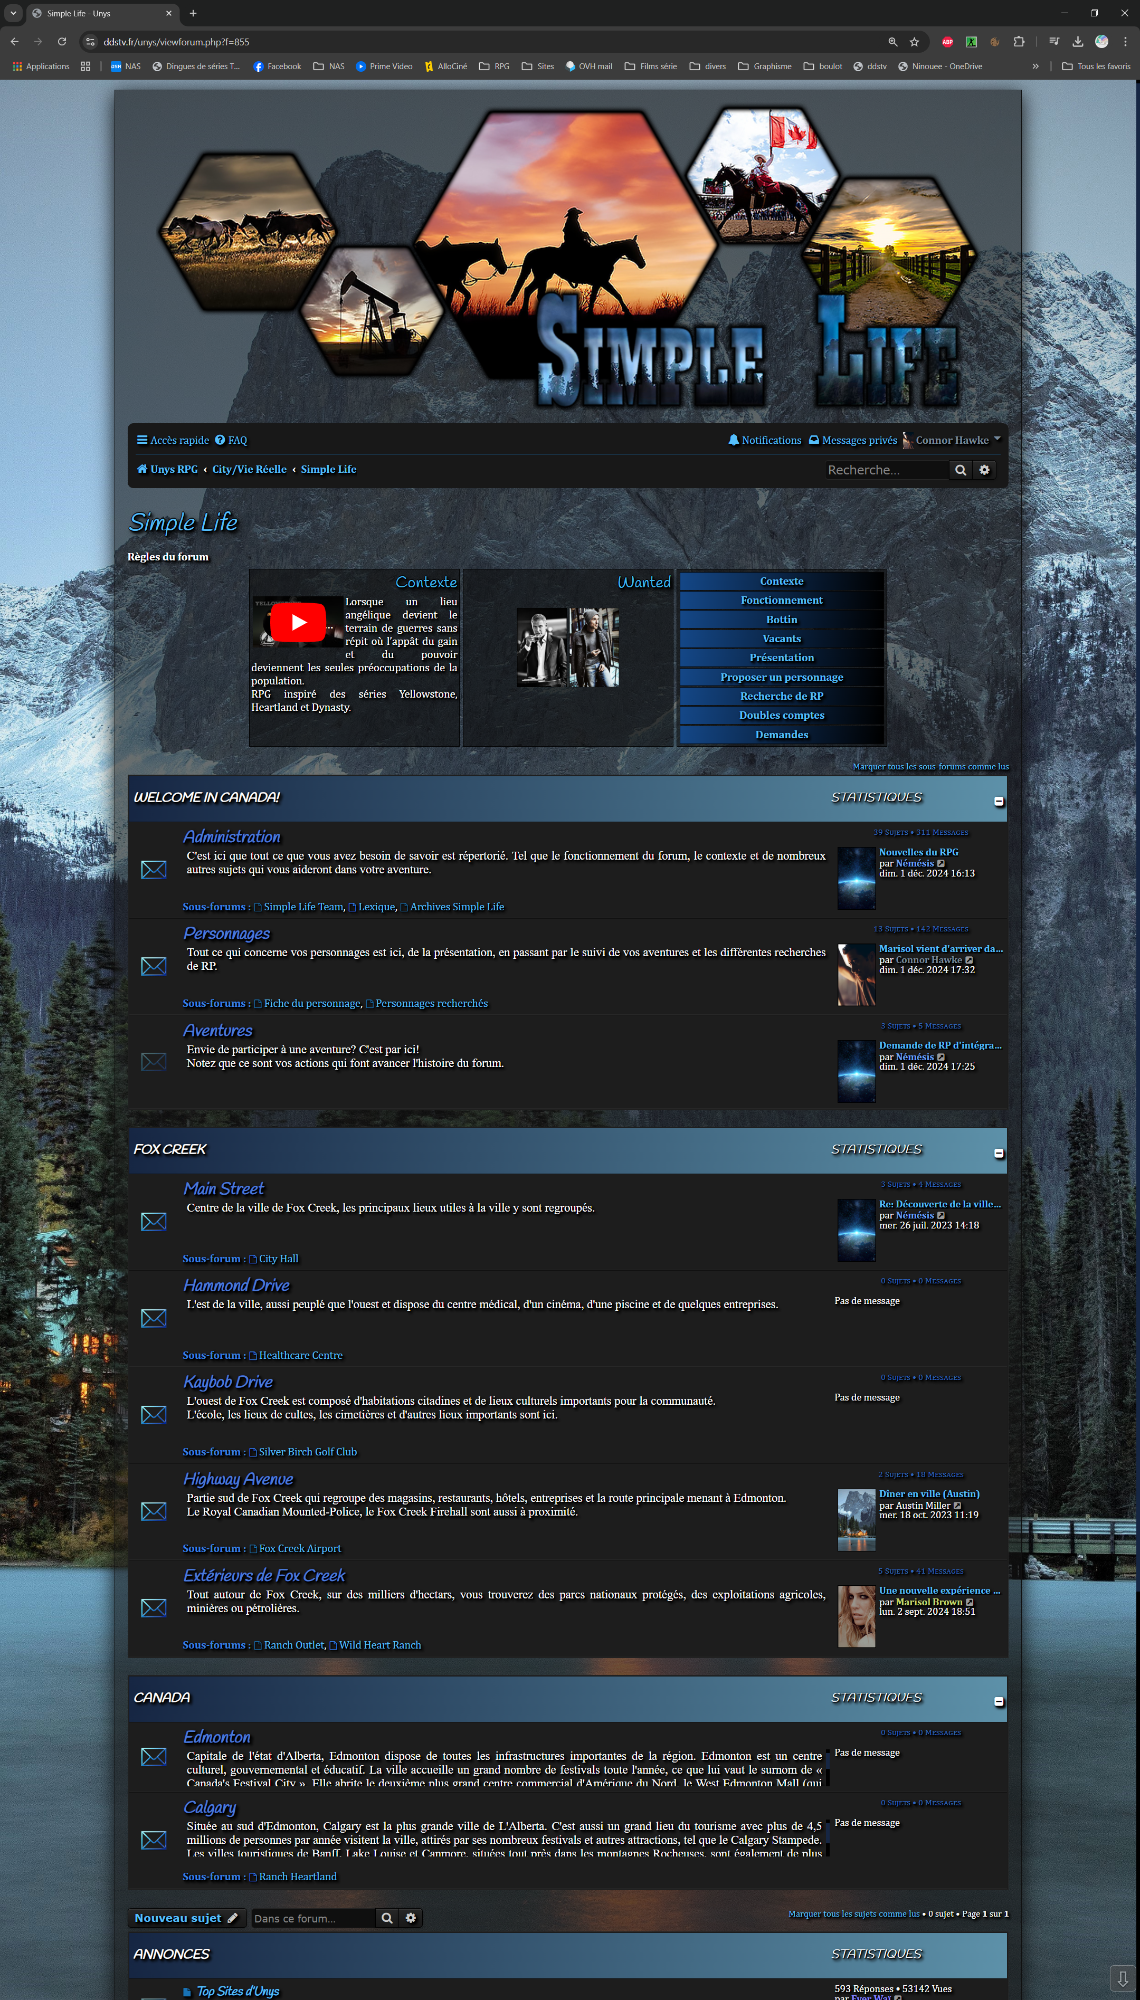Click the magnifier beside Dans ce forum
Image resolution: width=1140 pixels, height=2000 pixels.
coord(387,1918)
